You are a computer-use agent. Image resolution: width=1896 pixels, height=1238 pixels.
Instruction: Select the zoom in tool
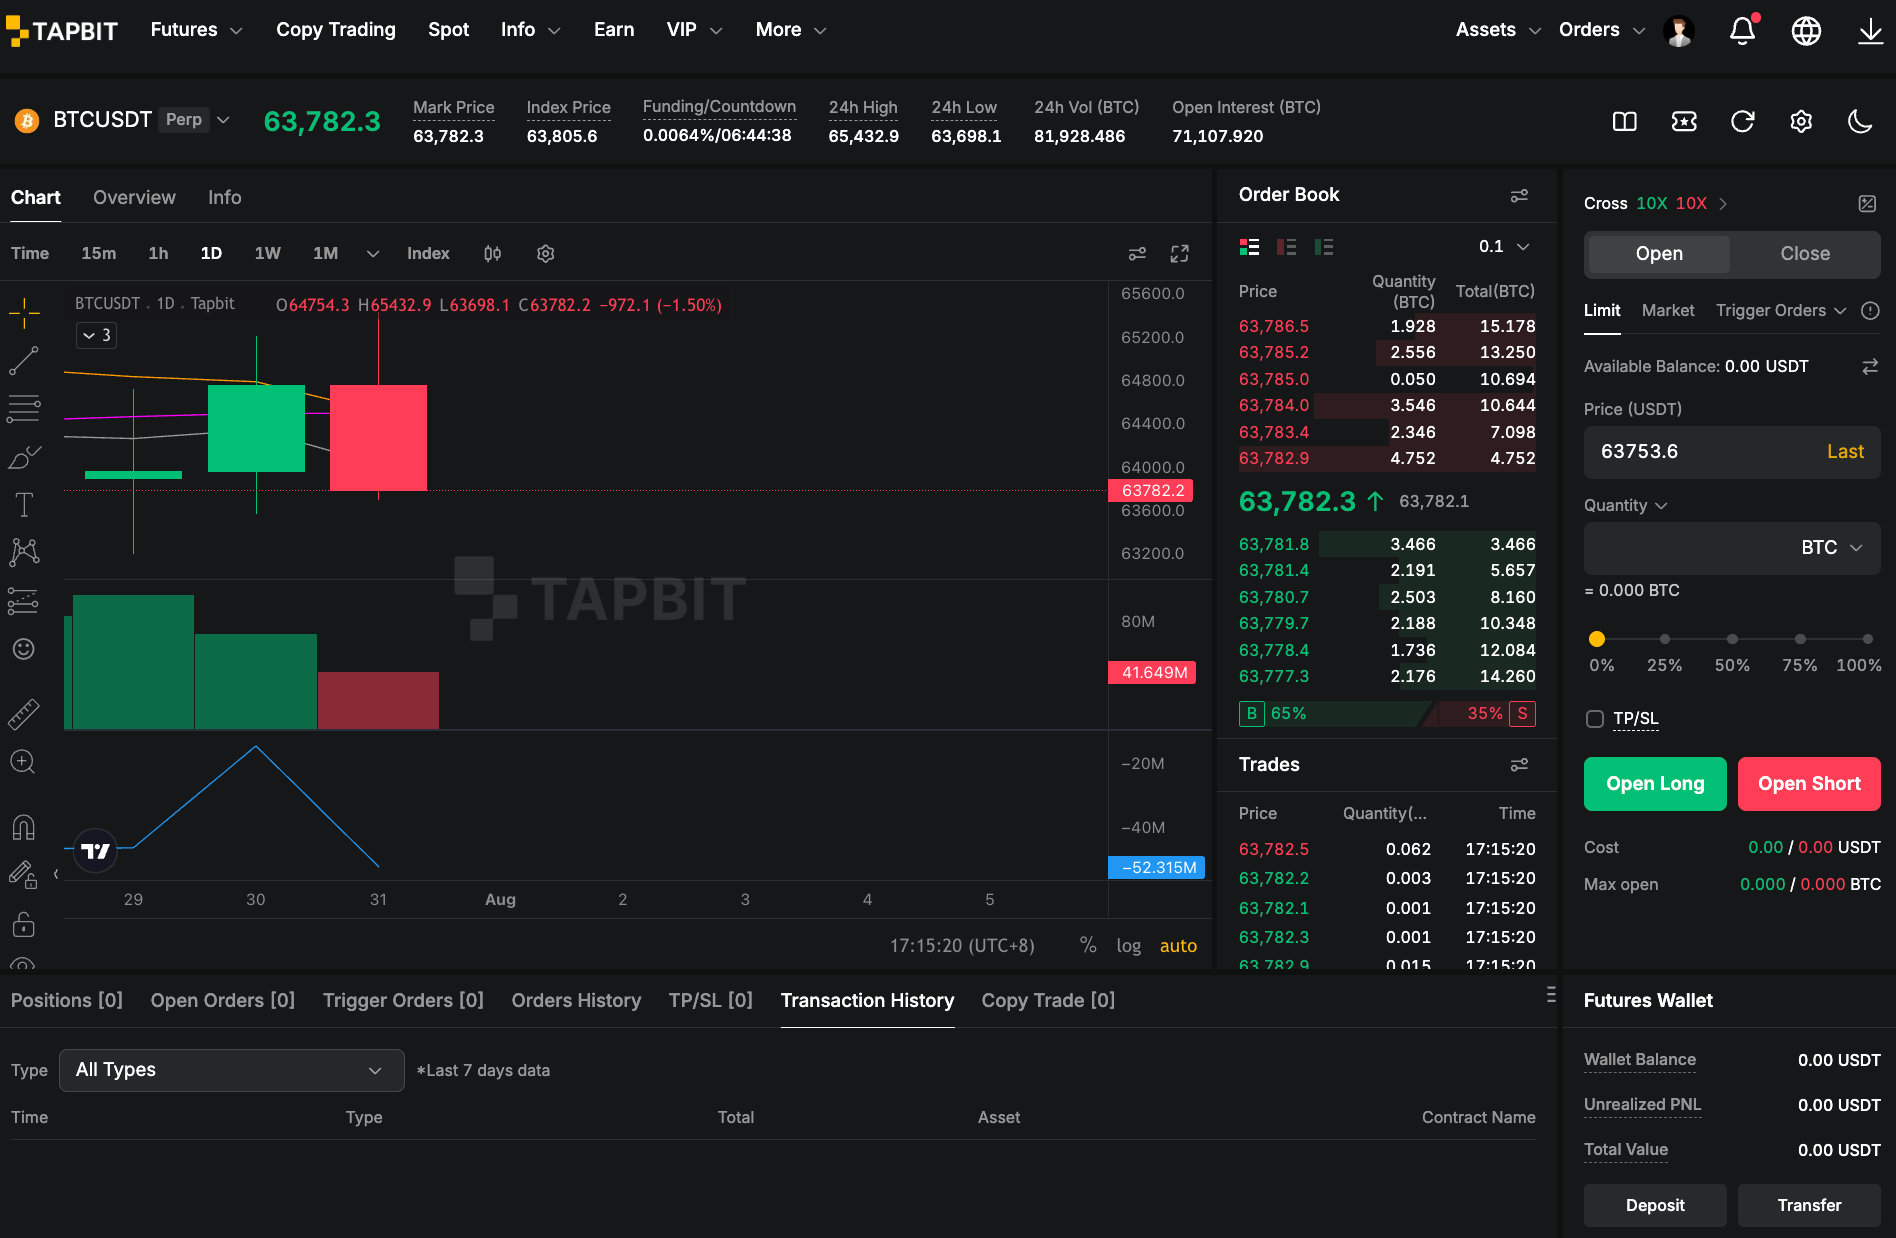(24, 762)
